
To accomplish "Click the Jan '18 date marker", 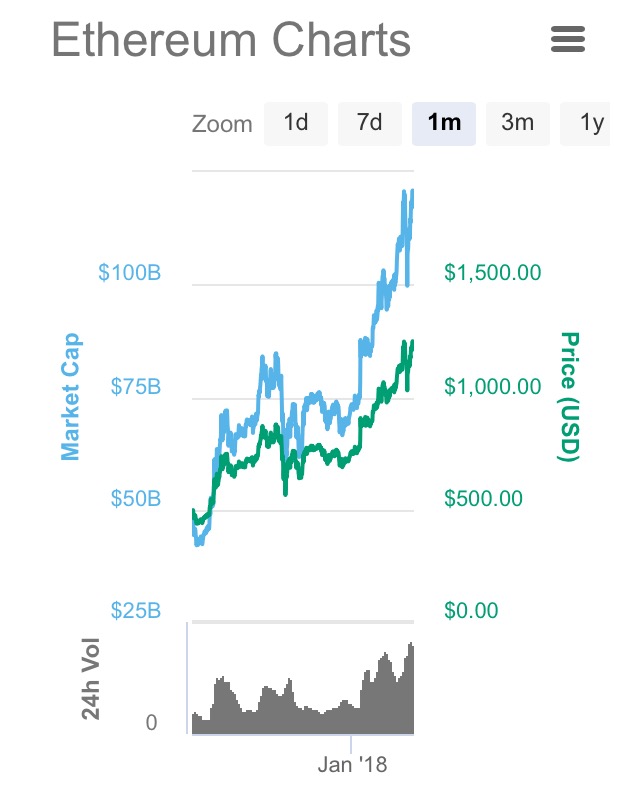I will click(352, 766).
